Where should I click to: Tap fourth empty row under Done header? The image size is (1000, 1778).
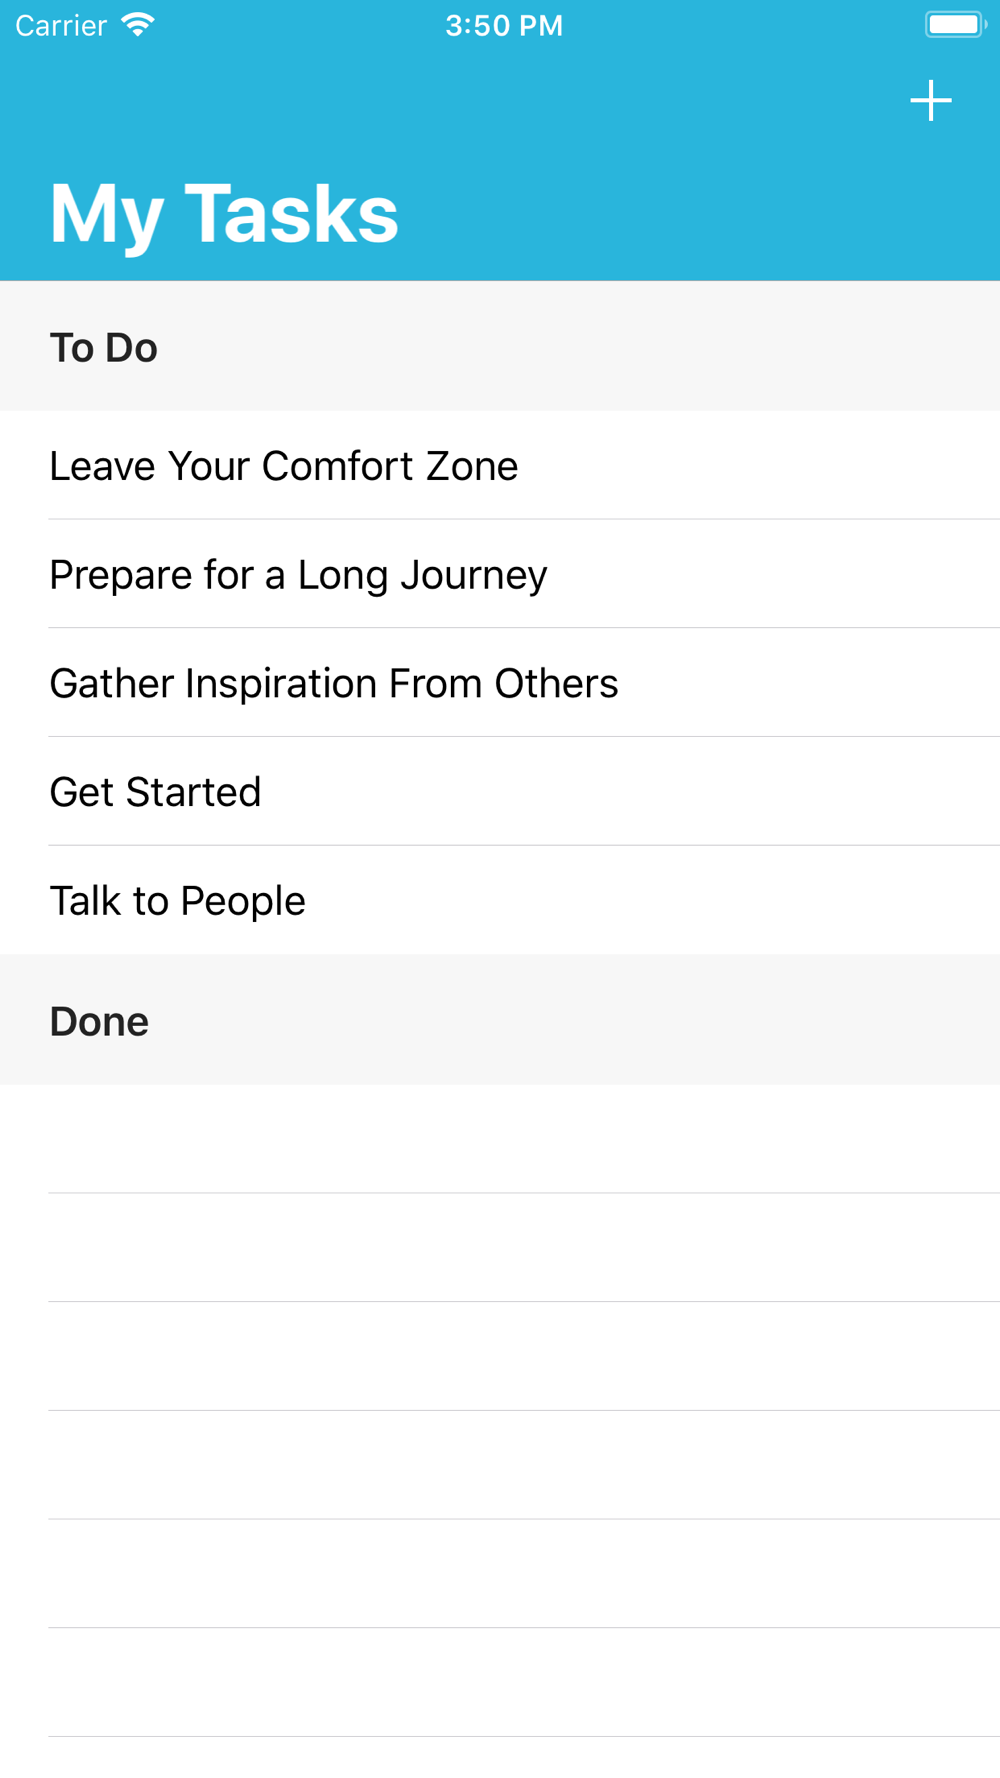coord(500,1466)
